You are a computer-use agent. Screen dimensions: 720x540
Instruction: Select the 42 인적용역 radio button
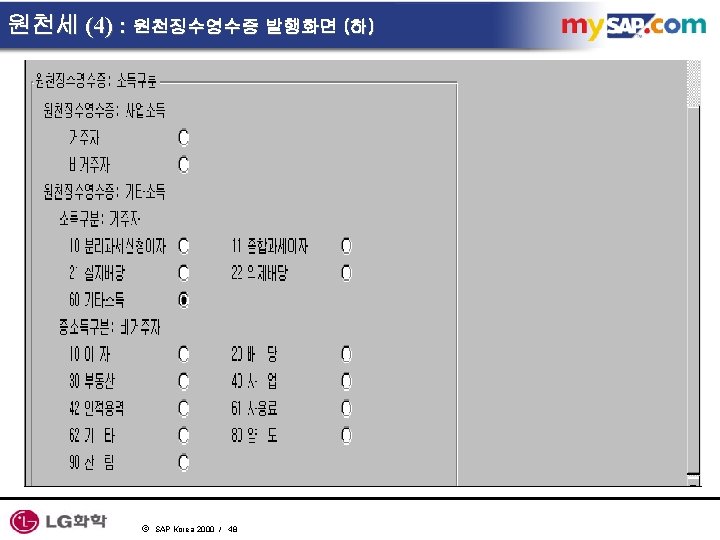pyautogui.click(x=184, y=408)
